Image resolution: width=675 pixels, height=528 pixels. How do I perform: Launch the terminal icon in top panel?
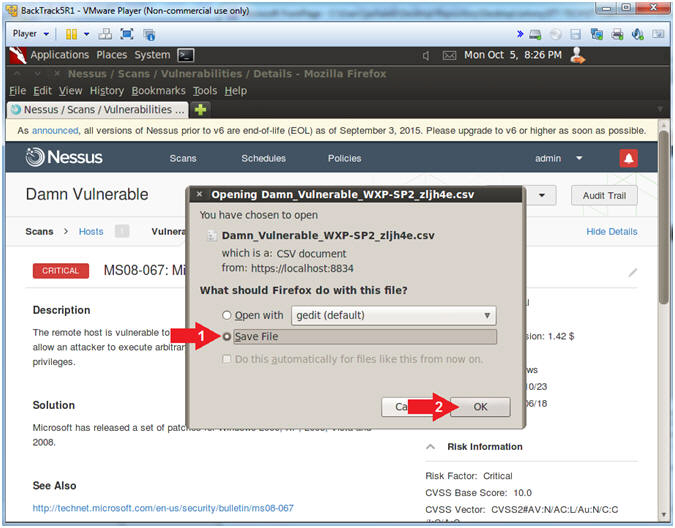186,55
